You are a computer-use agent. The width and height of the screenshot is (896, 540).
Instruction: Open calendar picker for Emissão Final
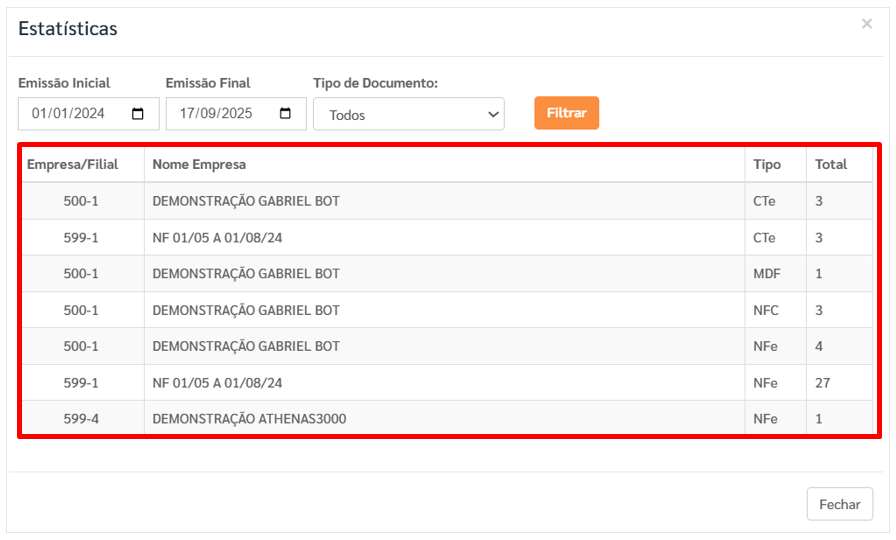(x=286, y=114)
